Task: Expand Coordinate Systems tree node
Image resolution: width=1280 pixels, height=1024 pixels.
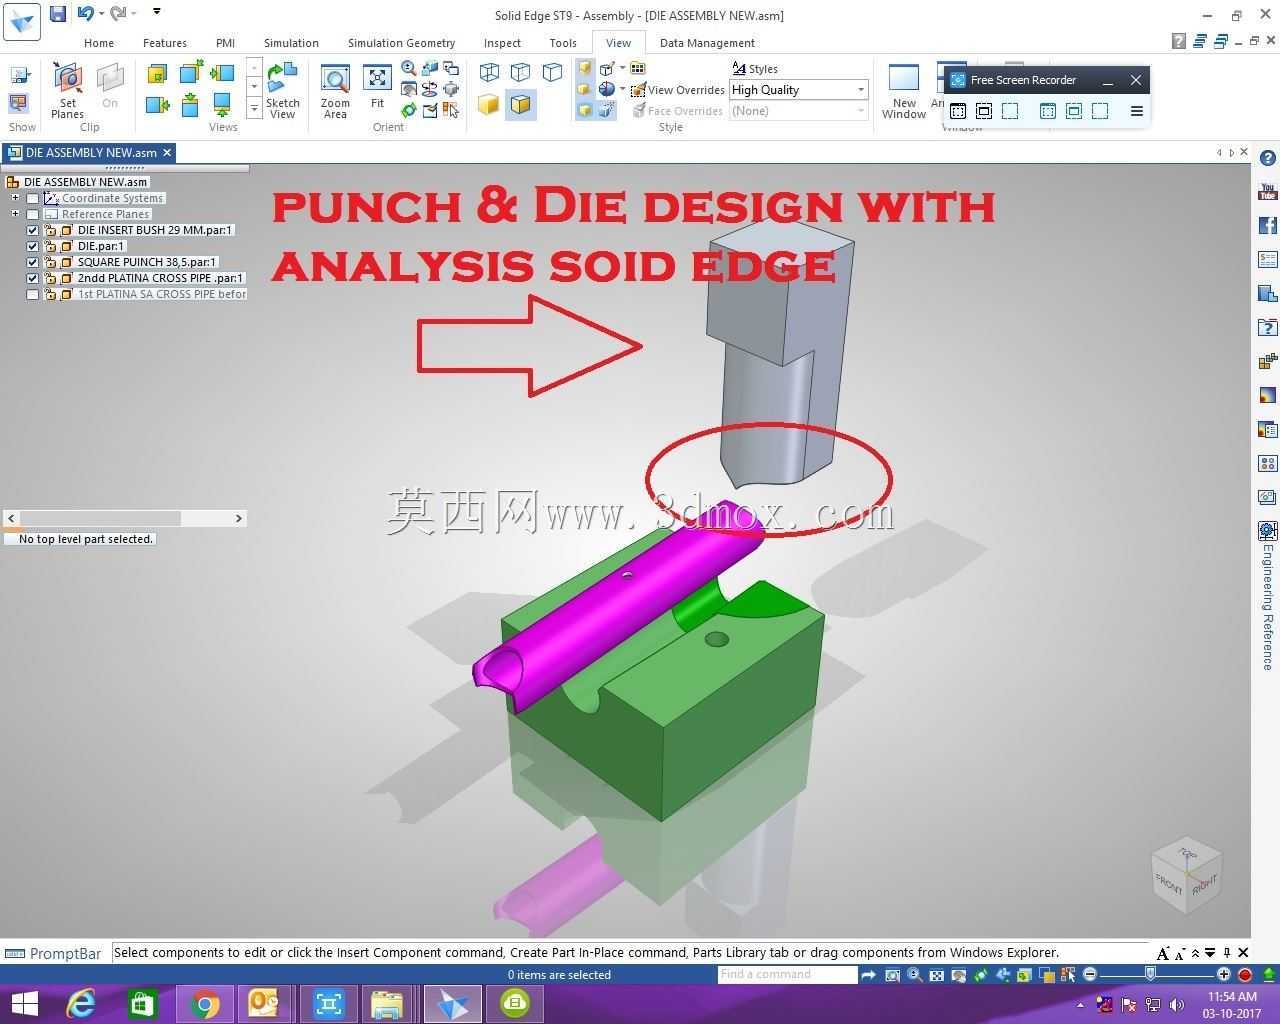Action: tap(15, 198)
